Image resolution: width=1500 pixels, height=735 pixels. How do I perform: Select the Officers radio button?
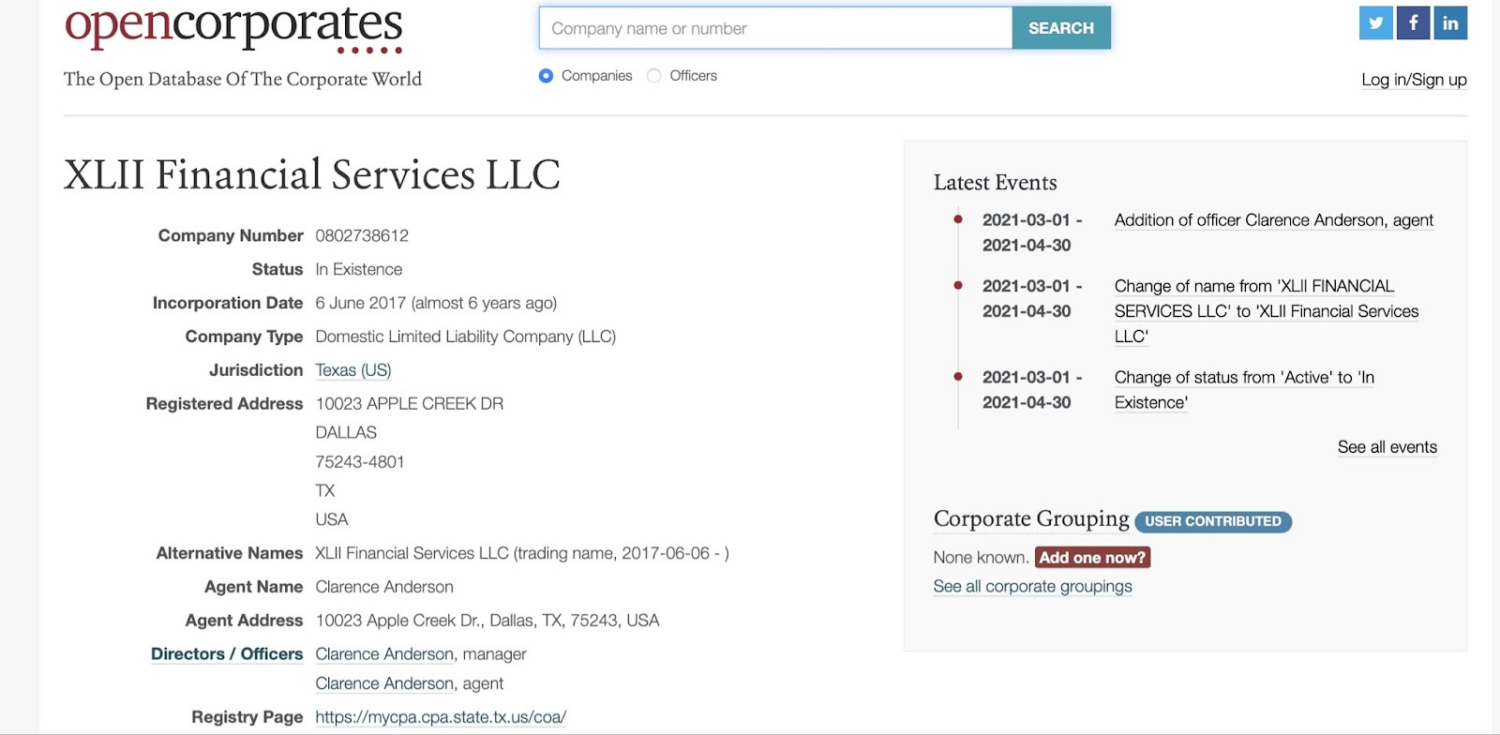654,76
